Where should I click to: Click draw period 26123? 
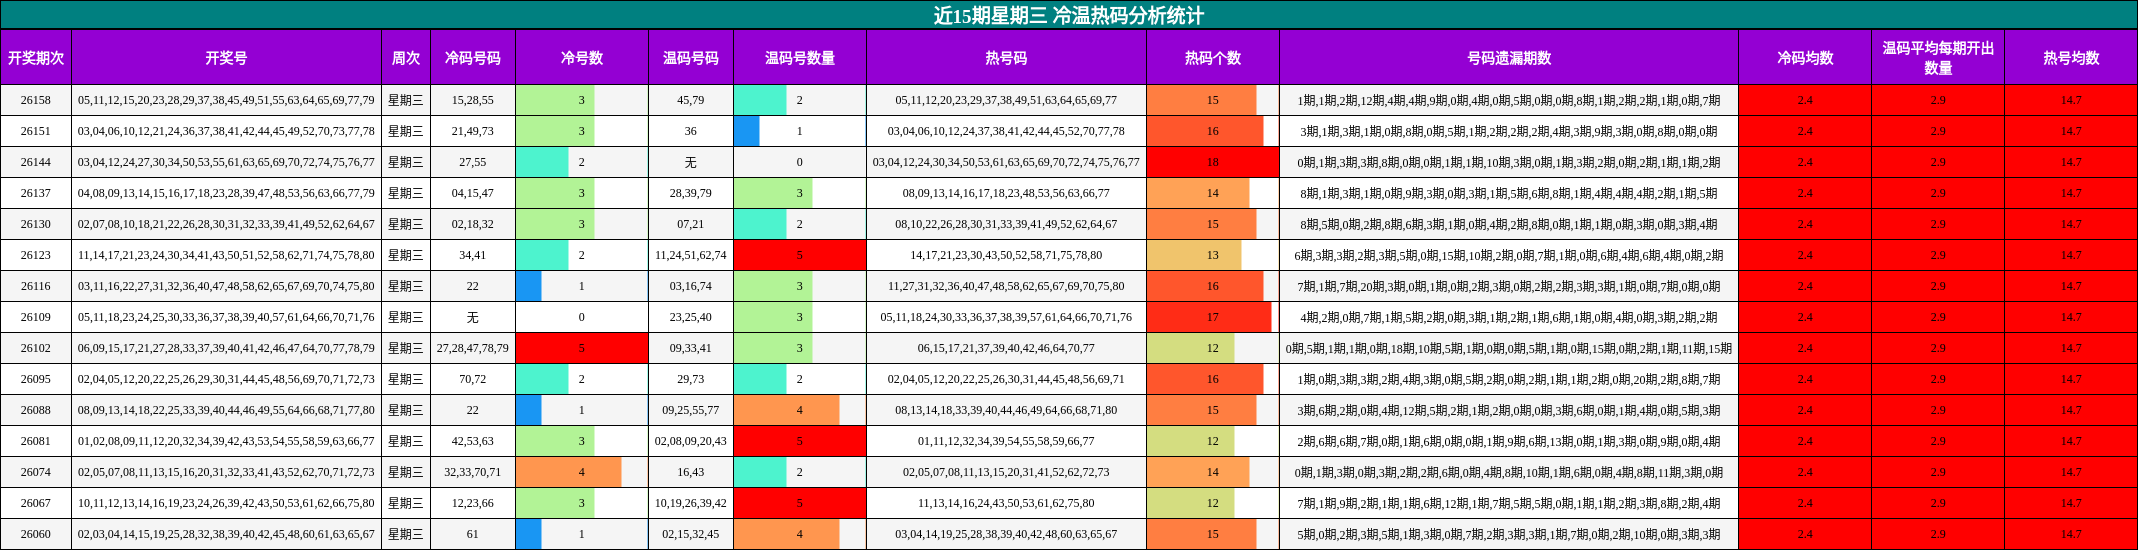point(36,255)
